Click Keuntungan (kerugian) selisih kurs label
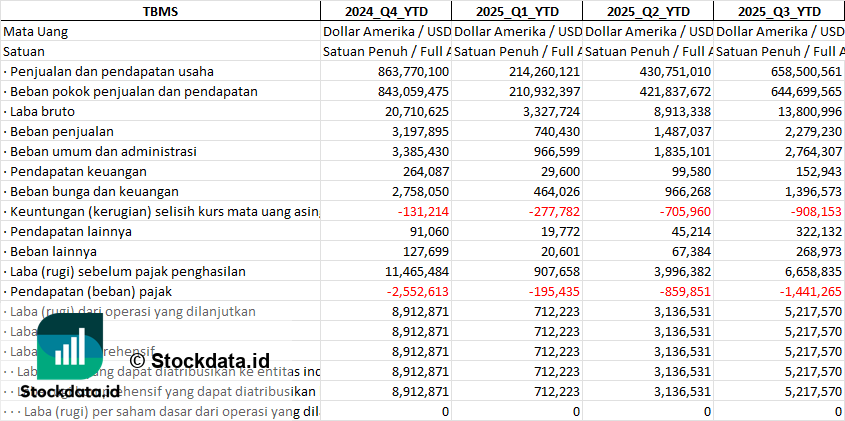 [161, 211]
